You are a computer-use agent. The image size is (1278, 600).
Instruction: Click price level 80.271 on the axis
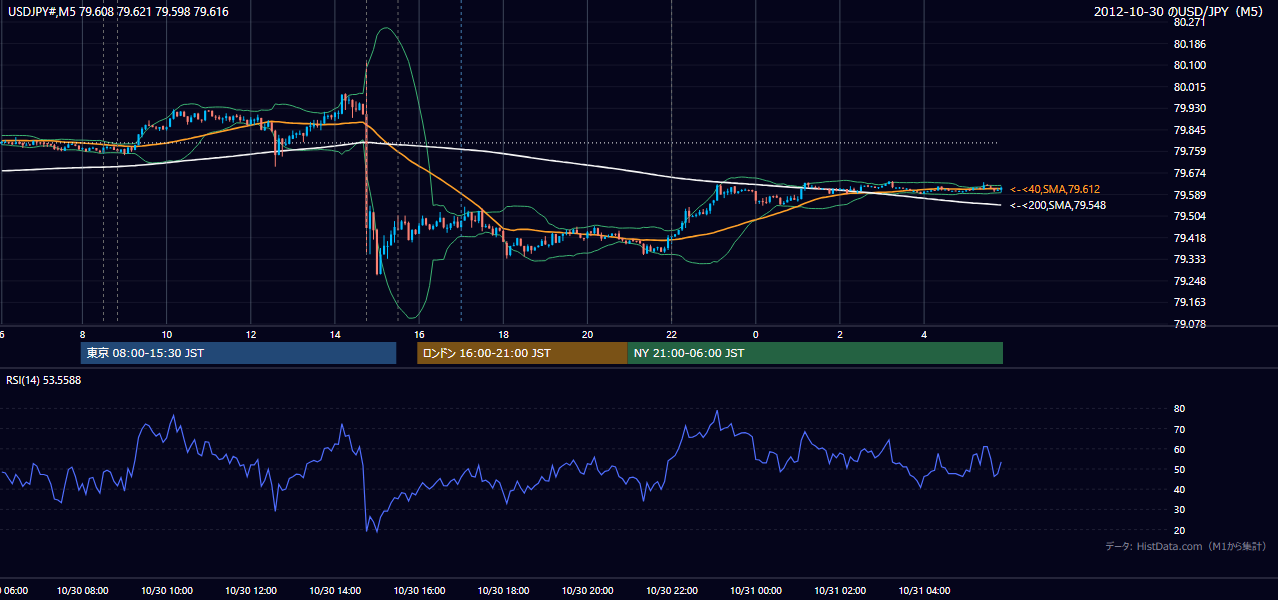[1190, 22]
